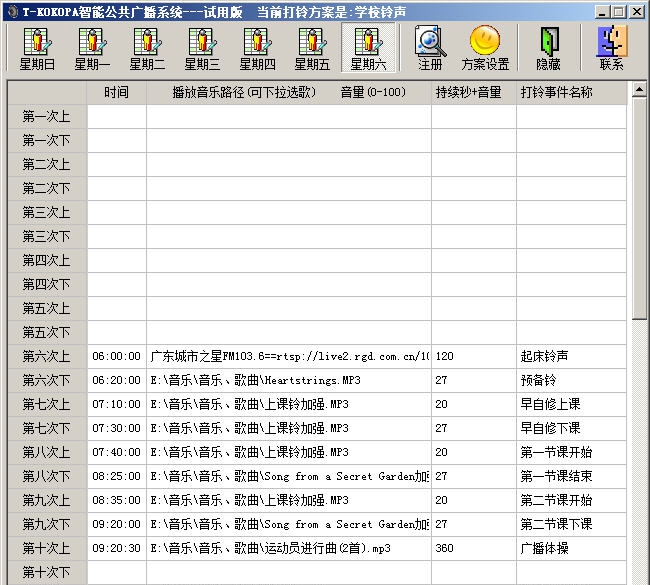
Task: Click time cell 08:35:00
Action: [x=116, y=500]
